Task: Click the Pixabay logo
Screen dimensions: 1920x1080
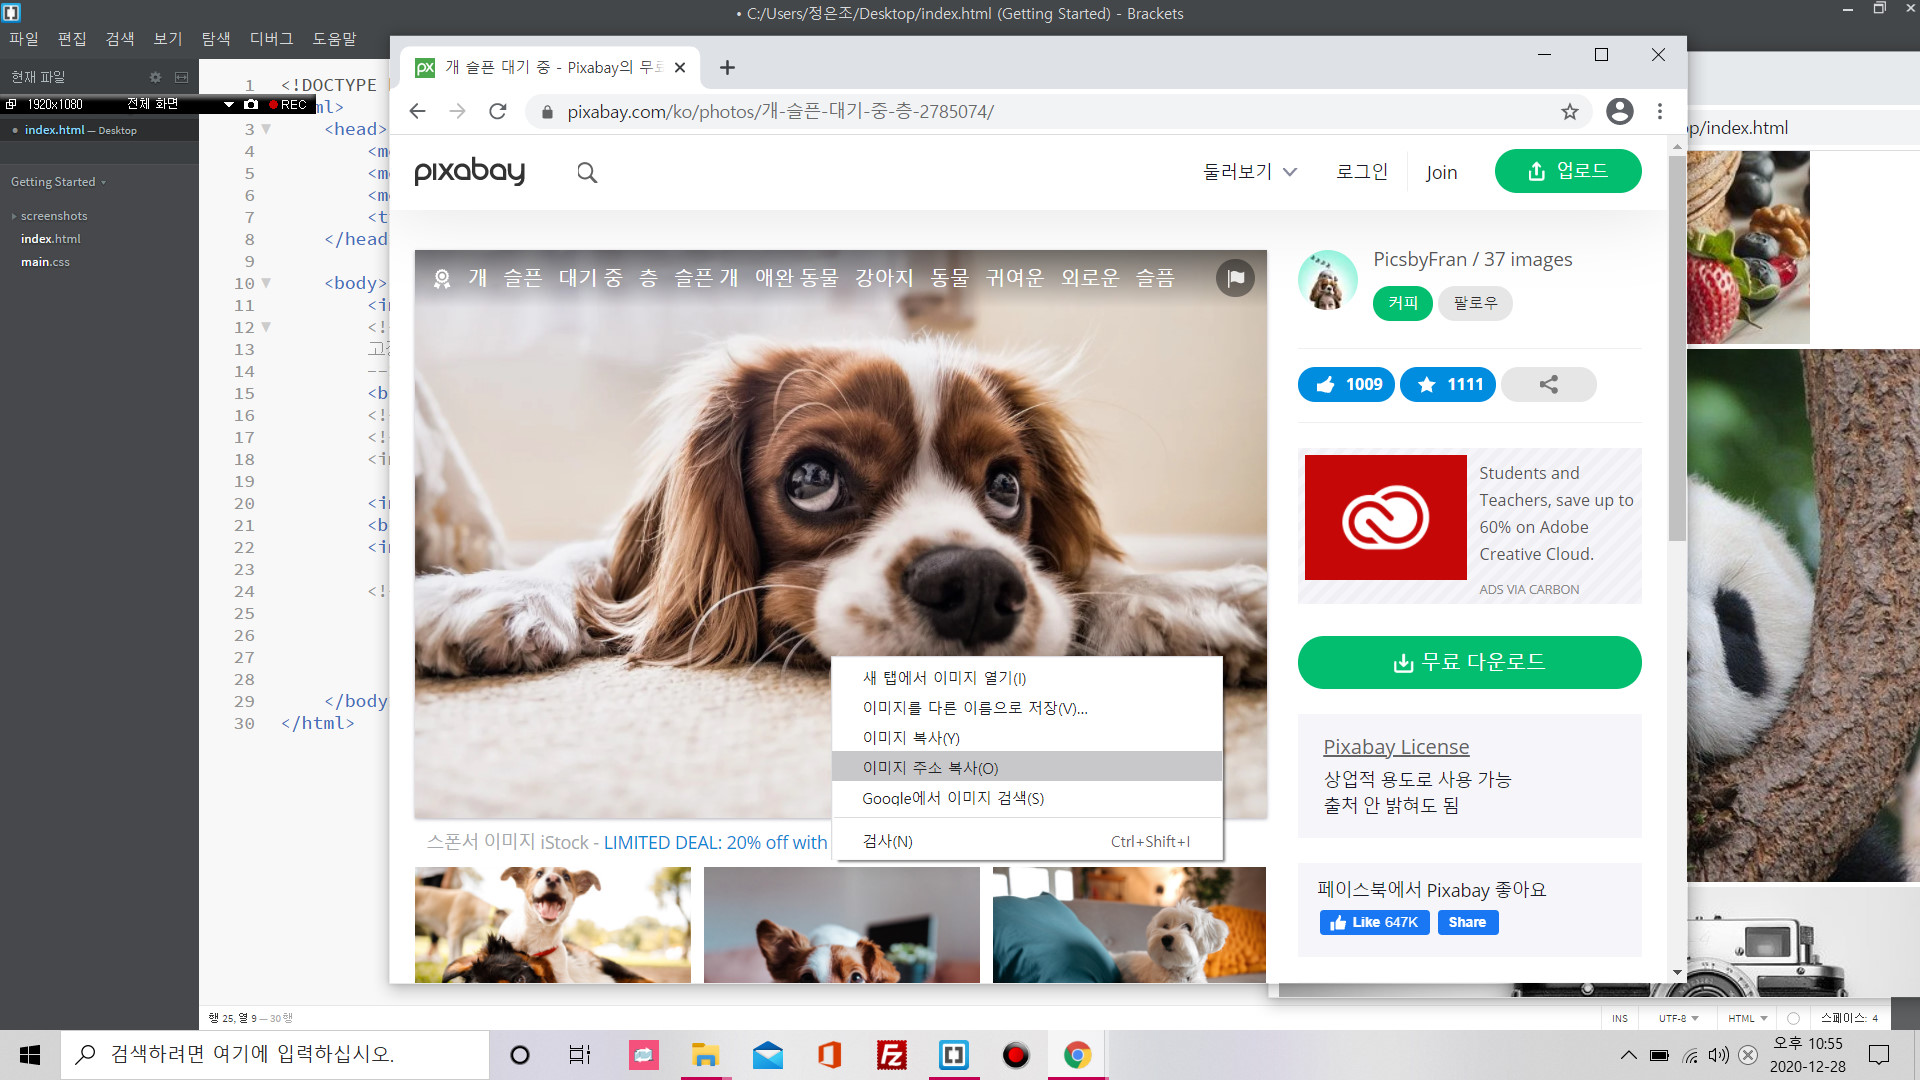Action: click(469, 172)
